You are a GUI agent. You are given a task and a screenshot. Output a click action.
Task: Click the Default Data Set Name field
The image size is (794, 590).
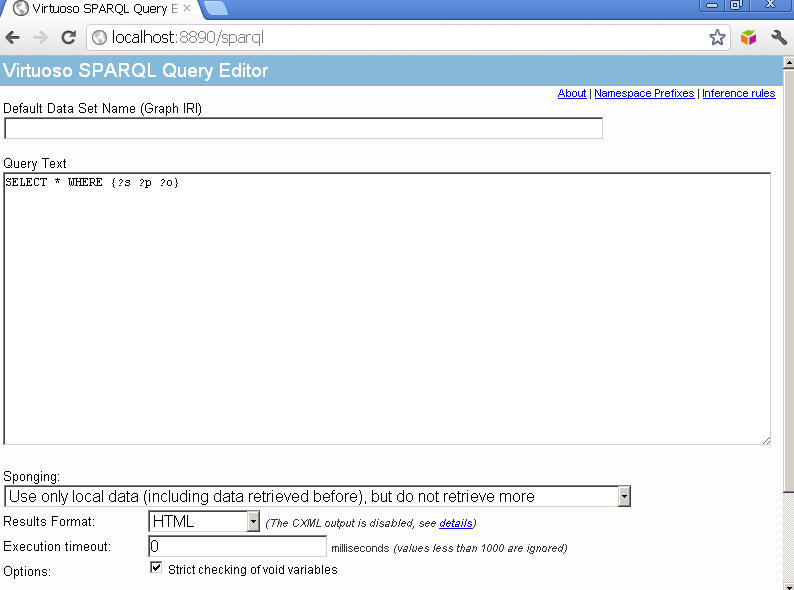click(x=304, y=128)
